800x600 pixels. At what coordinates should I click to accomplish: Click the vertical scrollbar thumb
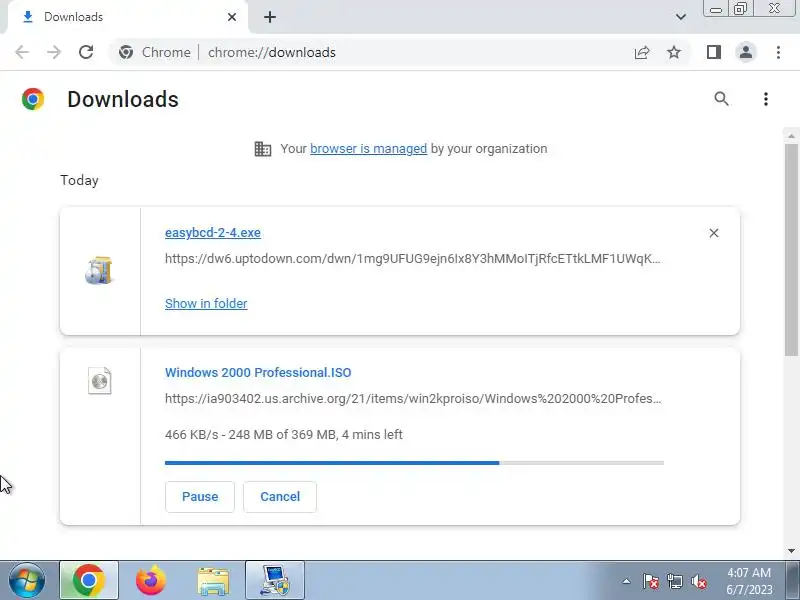click(791, 250)
